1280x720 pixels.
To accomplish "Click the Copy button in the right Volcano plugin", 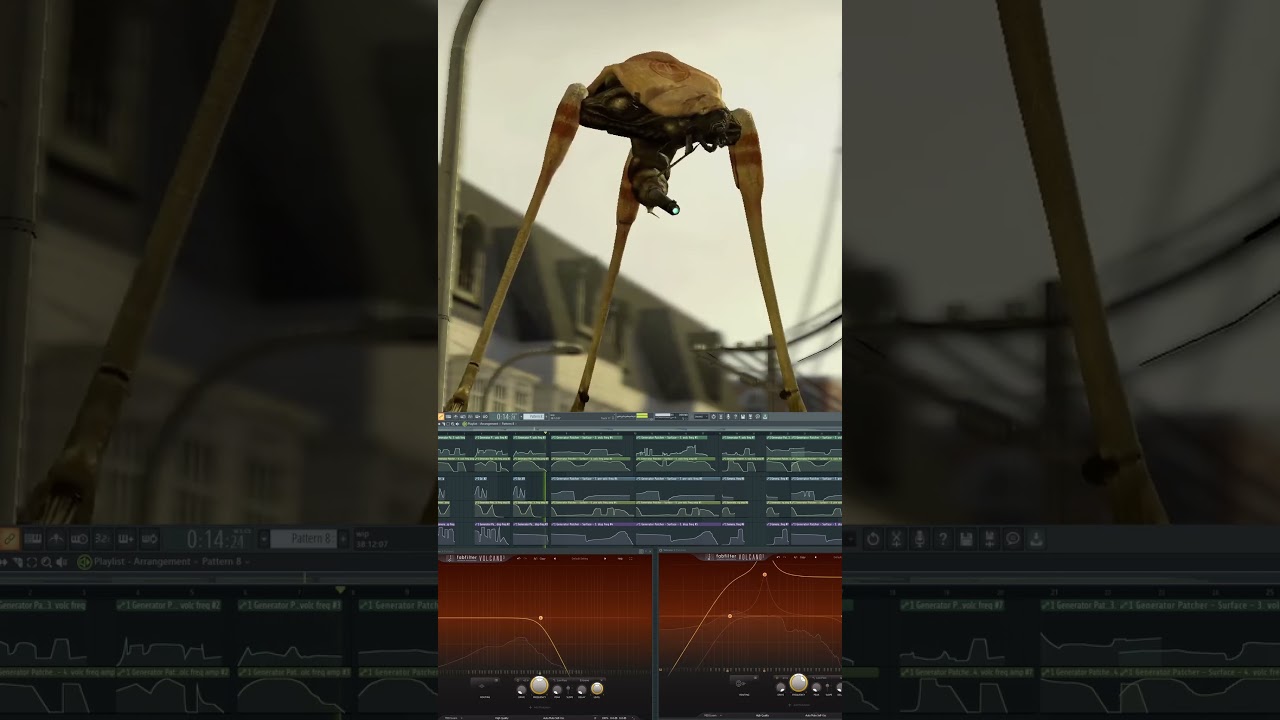I will click(x=803, y=557).
